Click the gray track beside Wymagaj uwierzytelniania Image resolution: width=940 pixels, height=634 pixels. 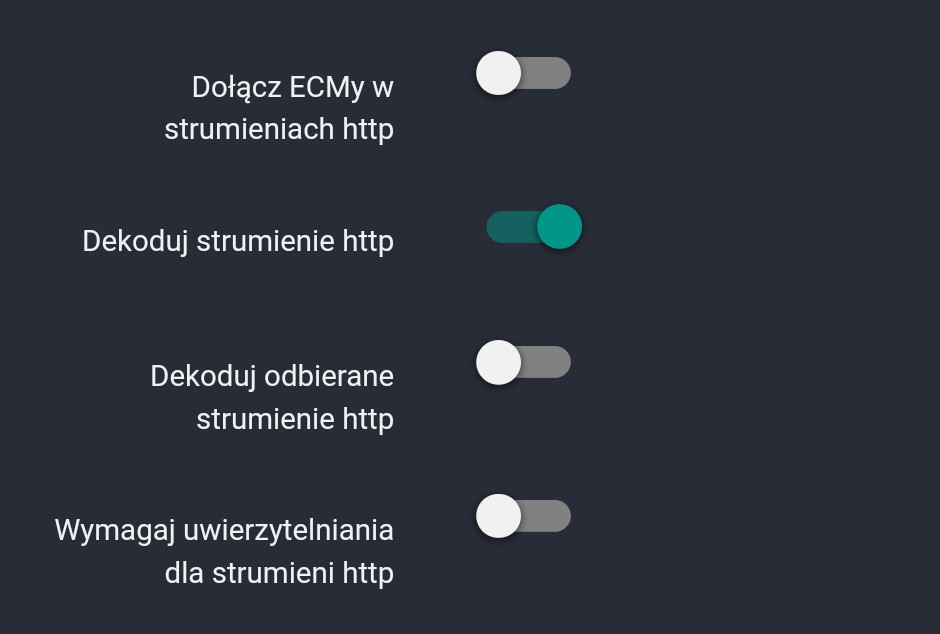tap(550, 516)
